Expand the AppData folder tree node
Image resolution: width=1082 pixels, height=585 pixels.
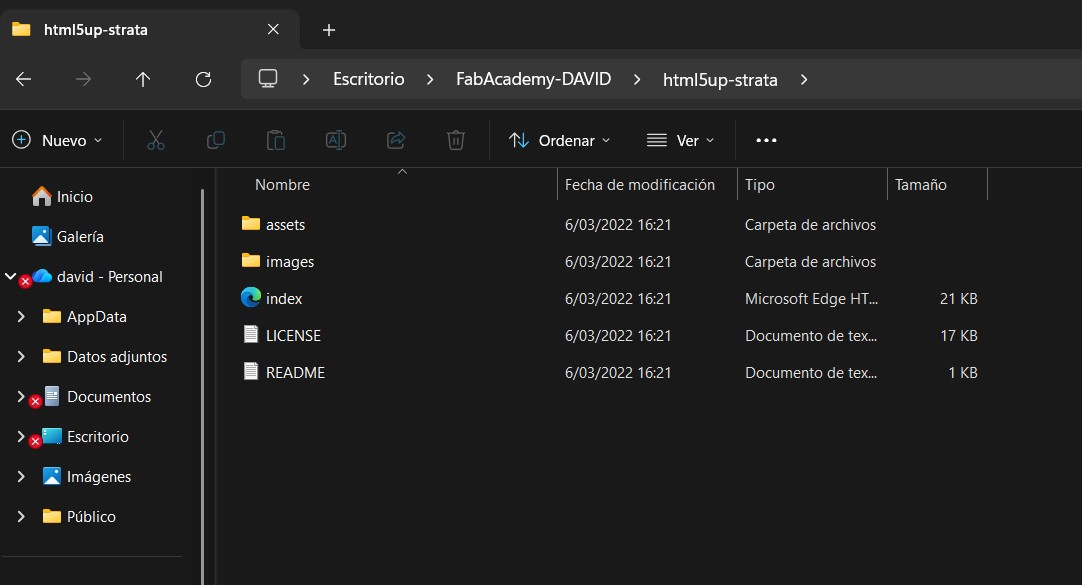pos(22,317)
